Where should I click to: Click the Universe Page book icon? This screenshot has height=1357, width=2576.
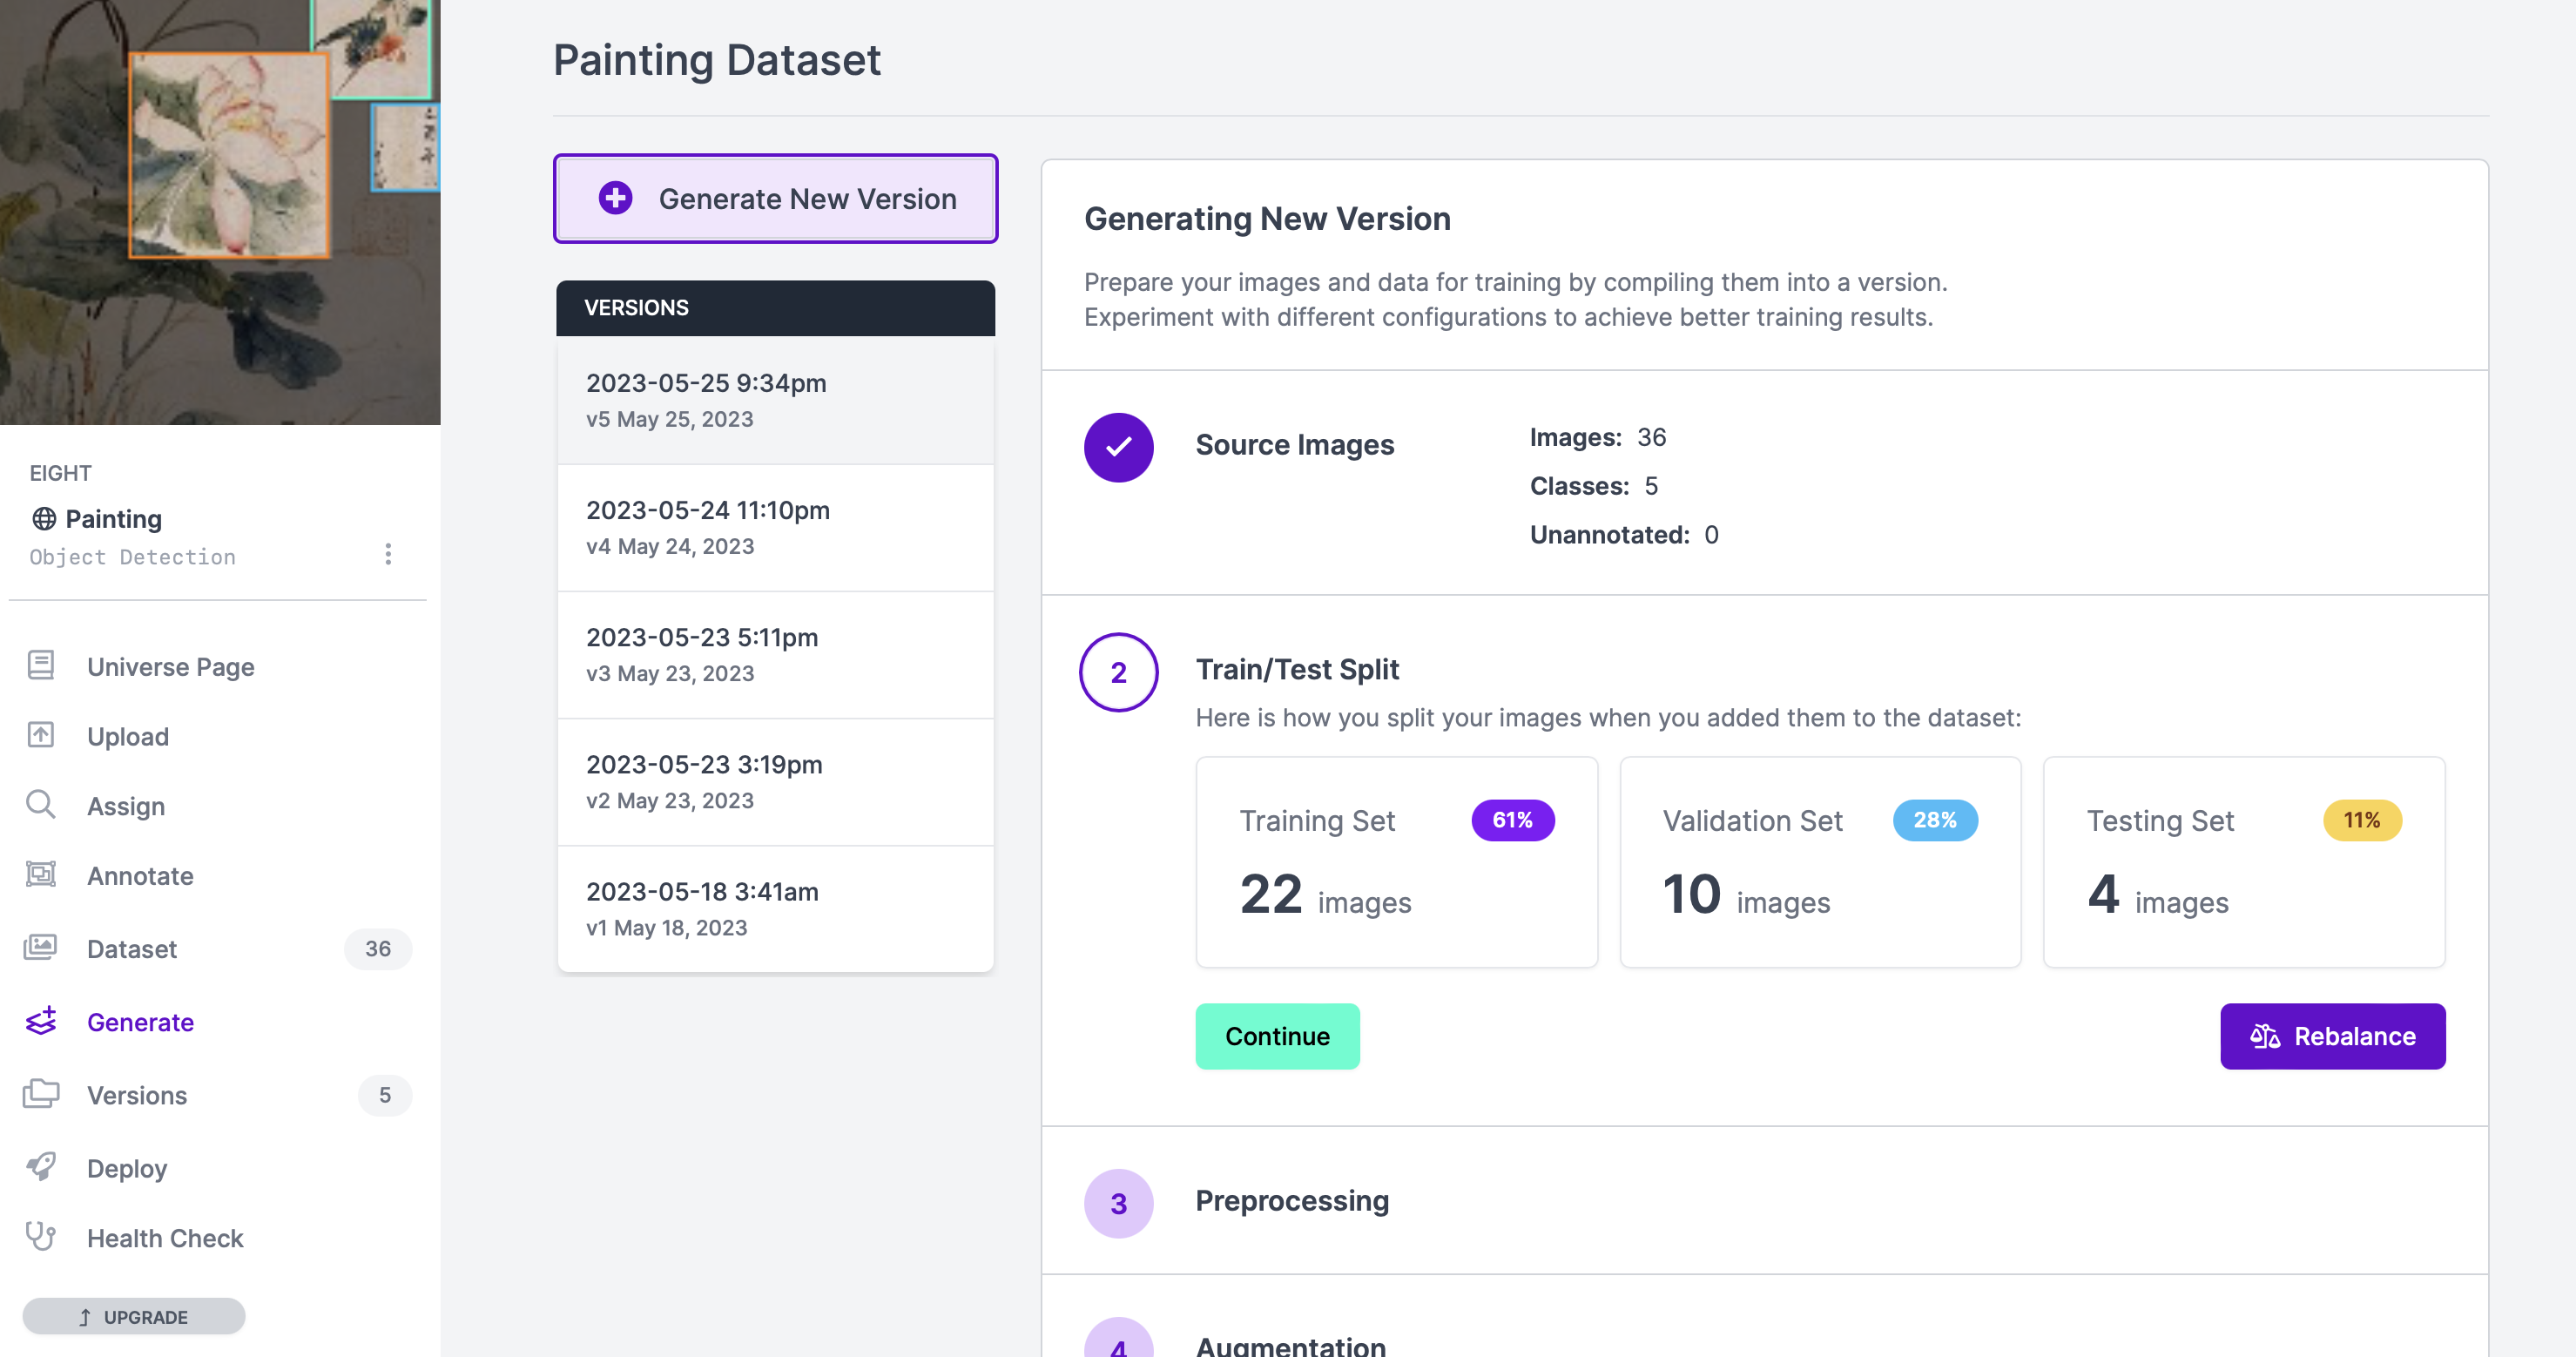pyautogui.click(x=41, y=665)
